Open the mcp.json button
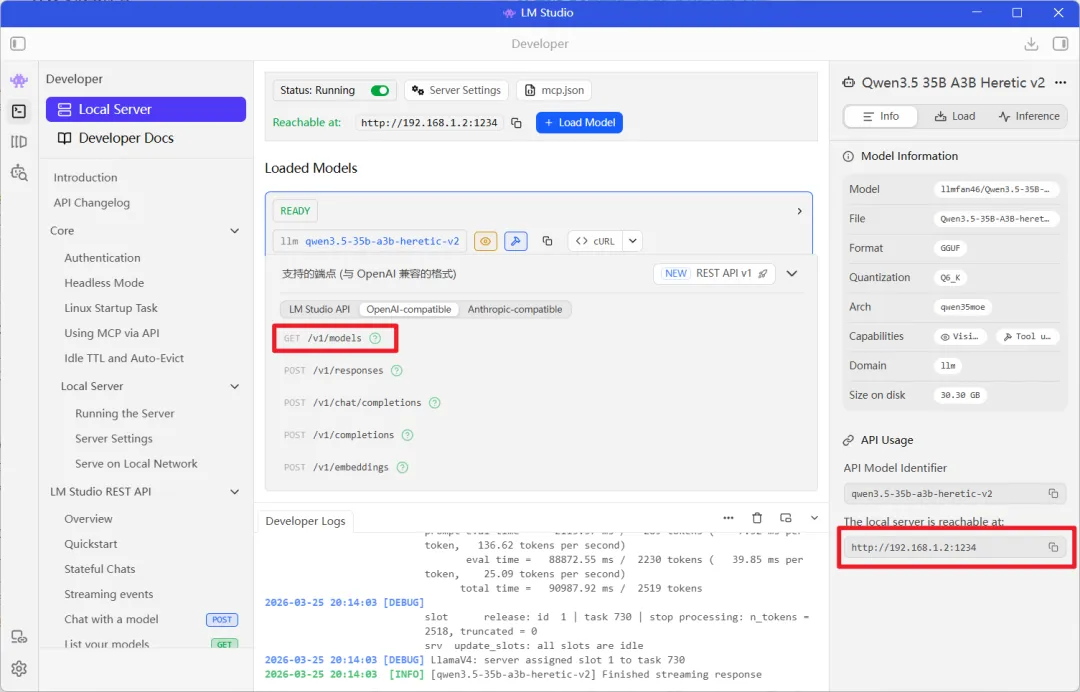 pos(554,90)
